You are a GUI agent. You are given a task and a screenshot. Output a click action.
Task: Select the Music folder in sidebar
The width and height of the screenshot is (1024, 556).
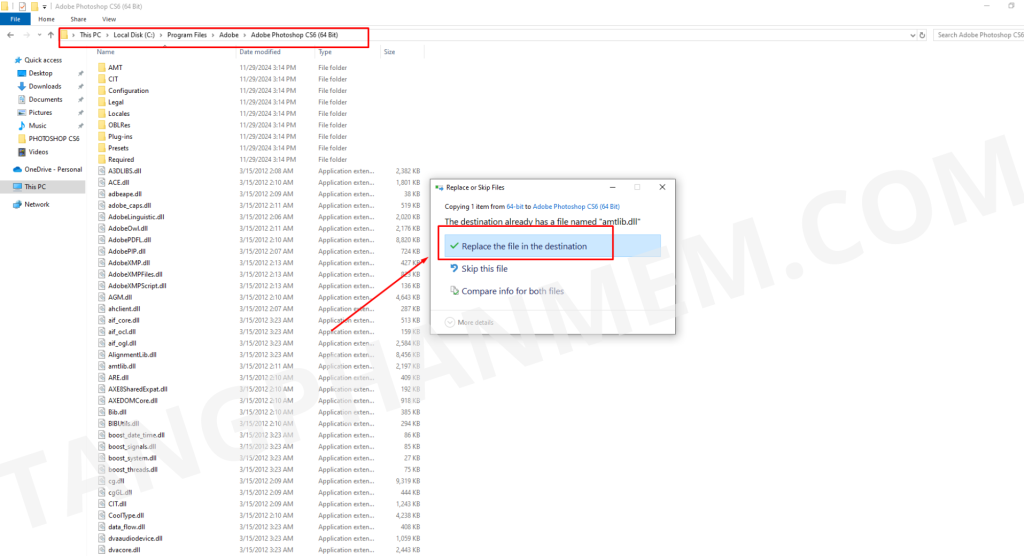(37, 125)
